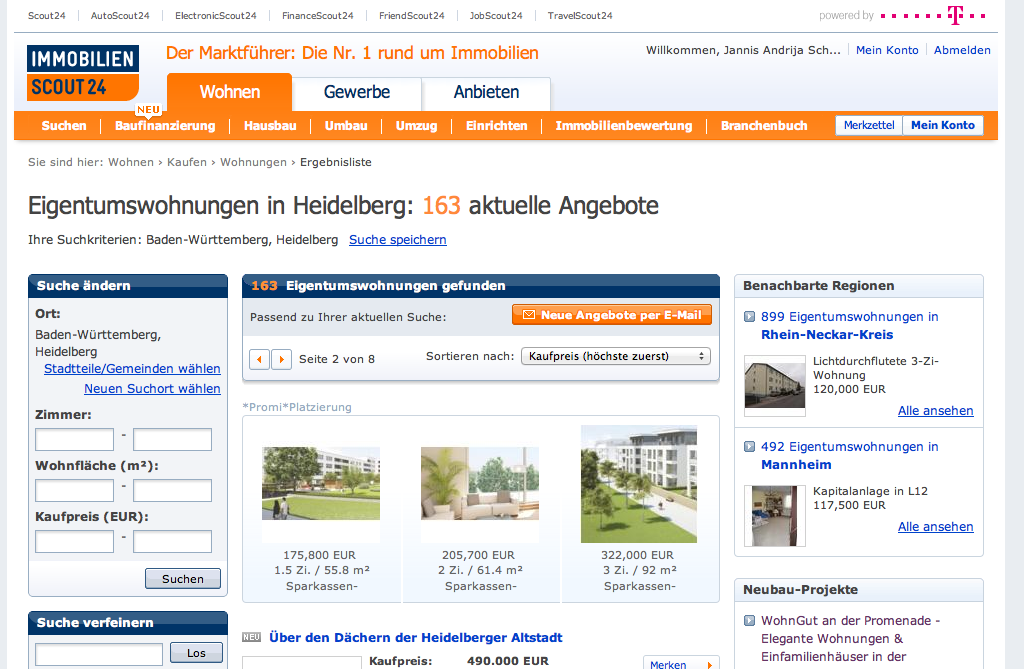1024x669 pixels.
Task: Open the Einrichten menu item
Action: (496, 125)
